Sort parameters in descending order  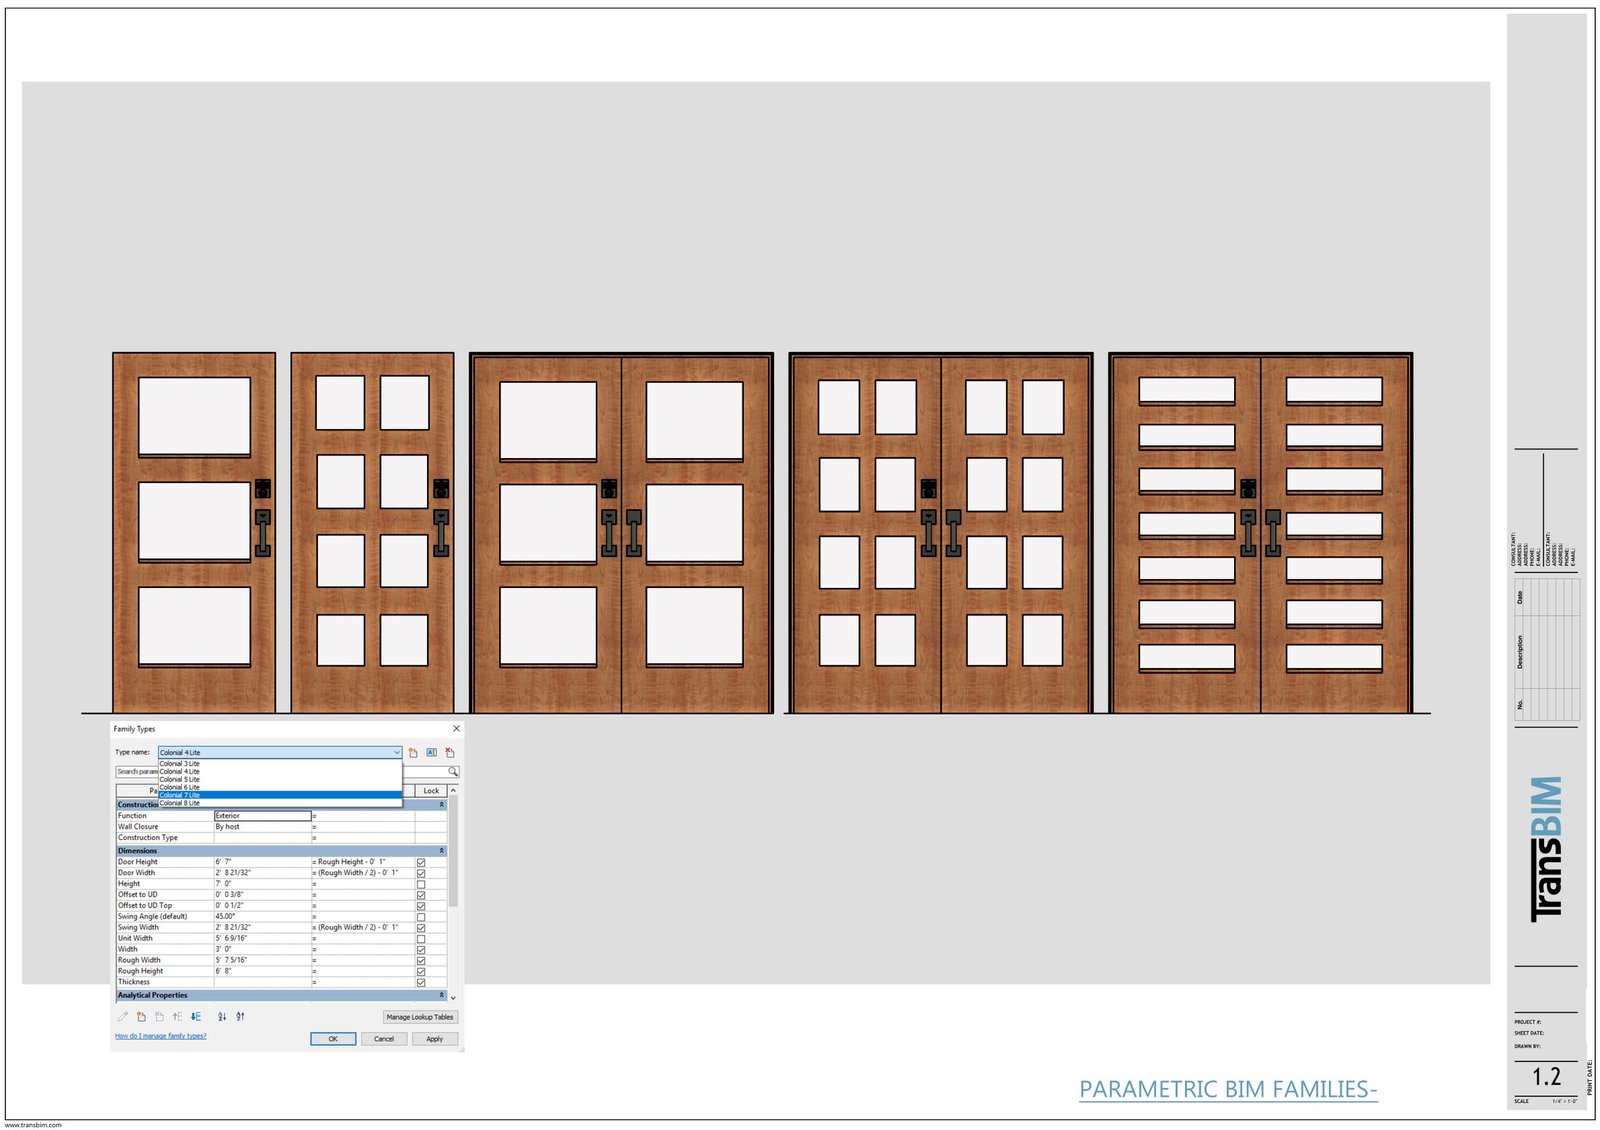tap(240, 1017)
